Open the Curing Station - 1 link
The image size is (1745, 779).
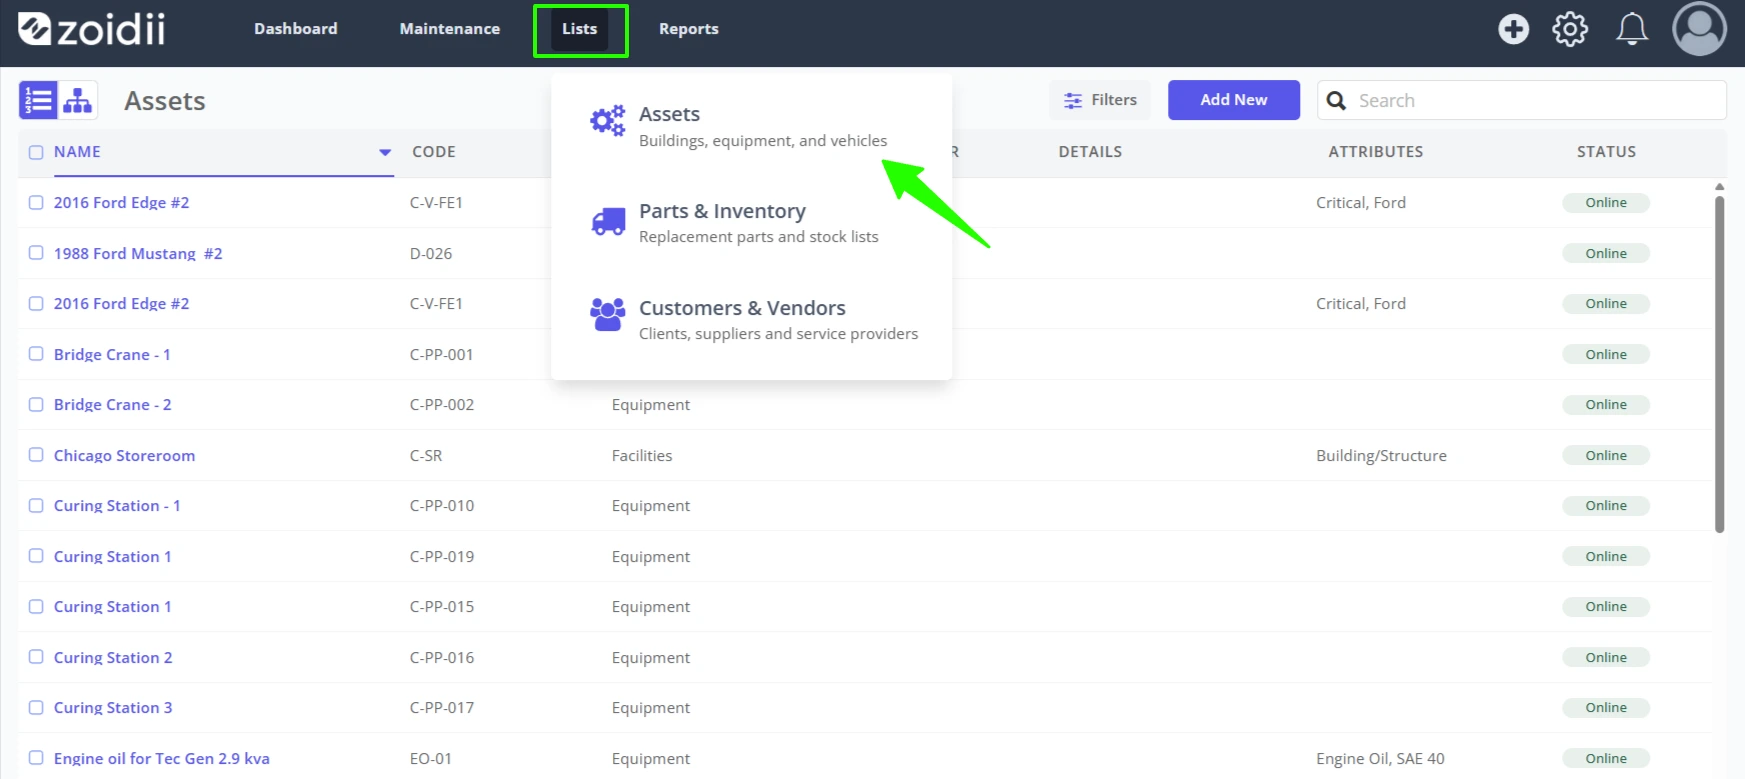[117, 505]
